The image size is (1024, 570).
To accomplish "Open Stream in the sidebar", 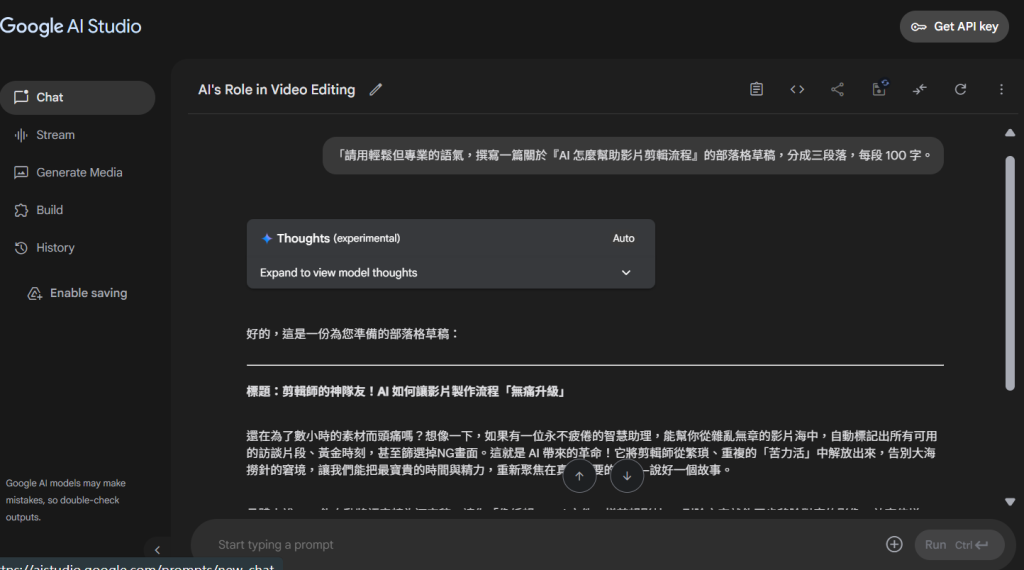I will 55,135.
